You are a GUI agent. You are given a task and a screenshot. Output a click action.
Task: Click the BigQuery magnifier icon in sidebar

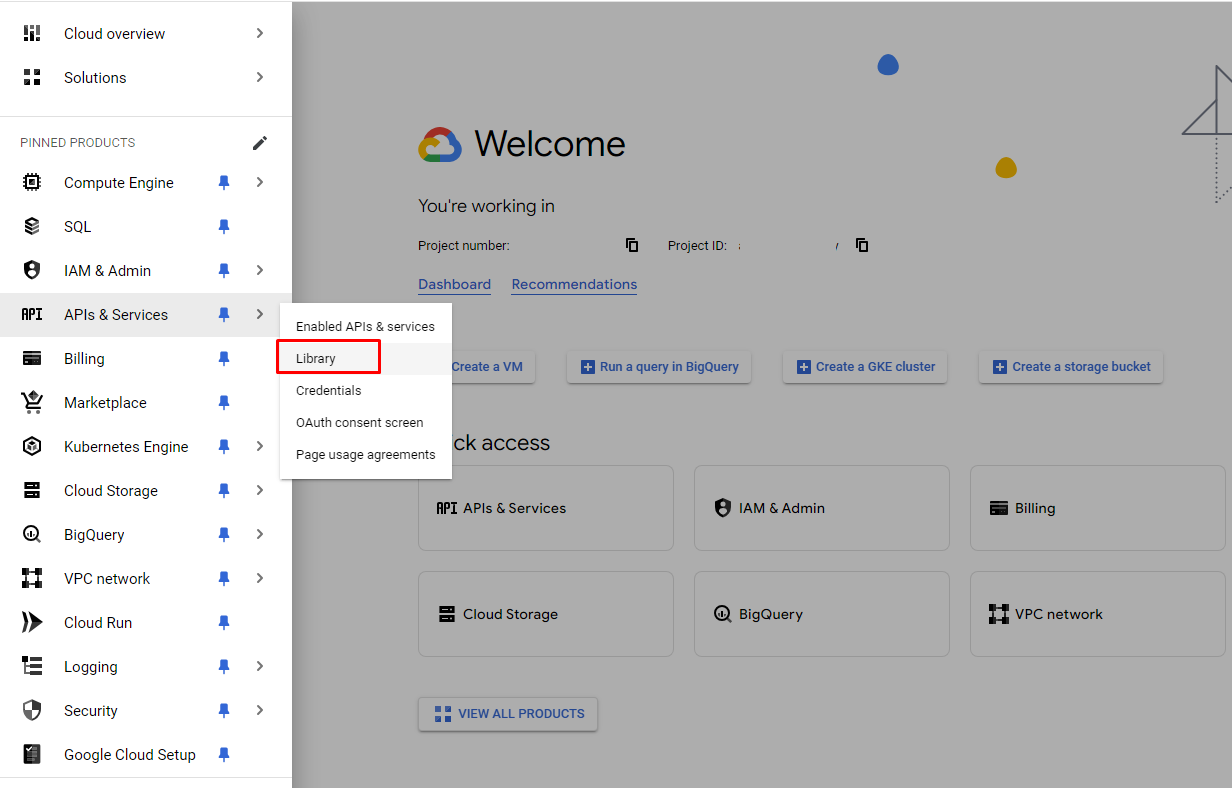coord(32,534)
